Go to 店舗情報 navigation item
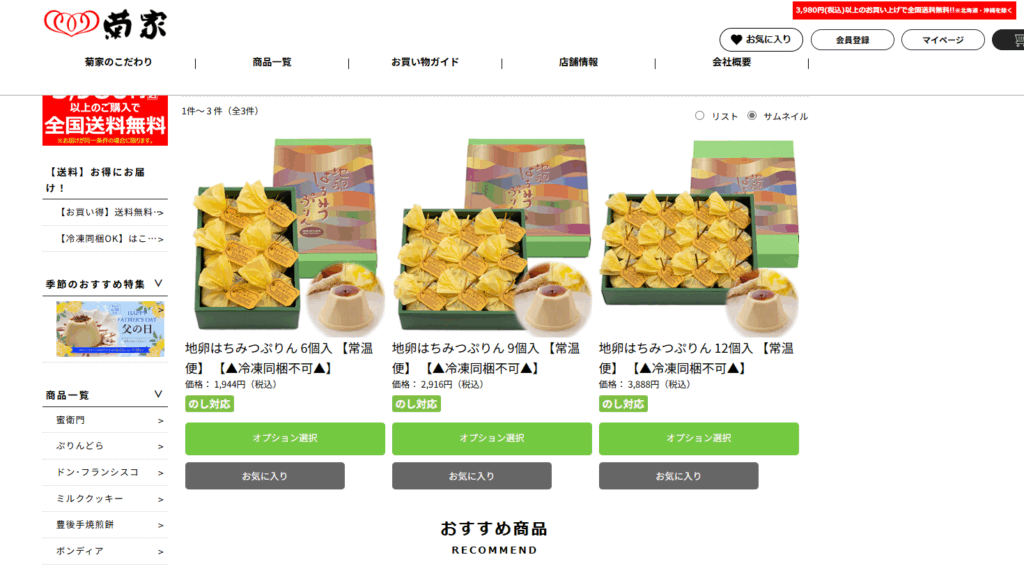Image resolution: width=1024 pixels, height=571 pixels. [x=578, y=62]
